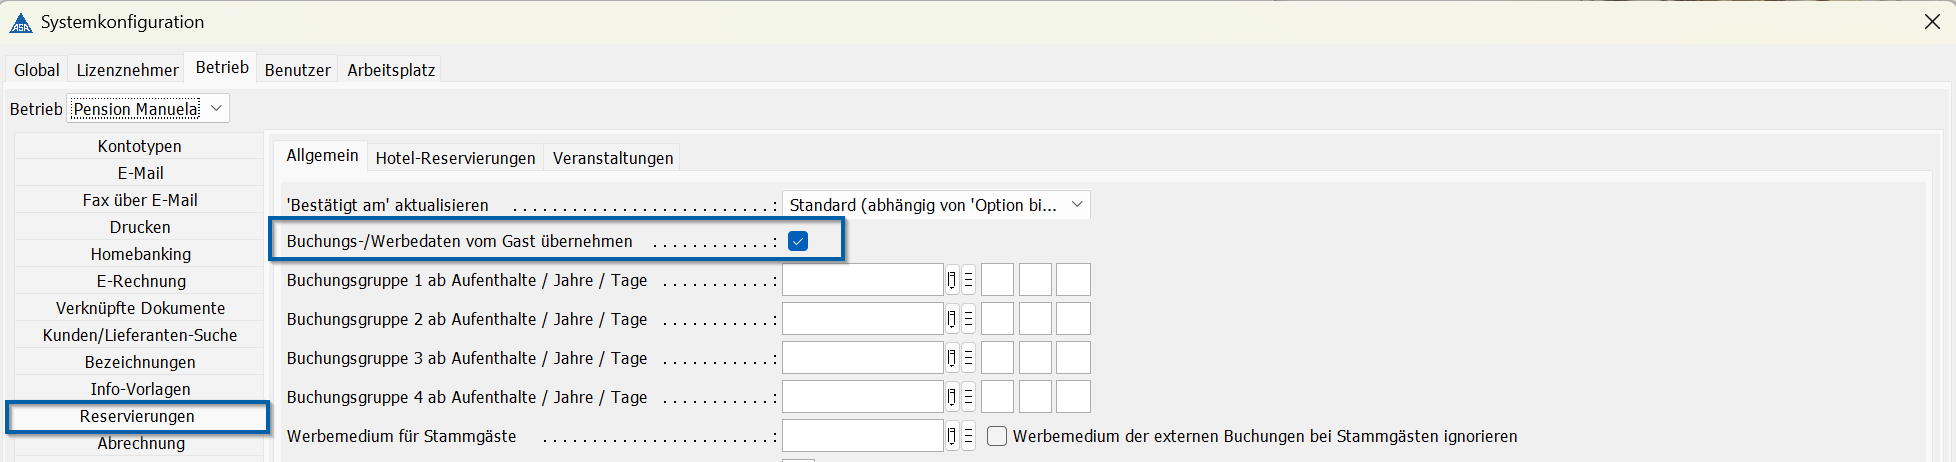Click the edit pencil icon for Werbemedium für Stammgäste
1956x462 pixels.
[951, 437]
